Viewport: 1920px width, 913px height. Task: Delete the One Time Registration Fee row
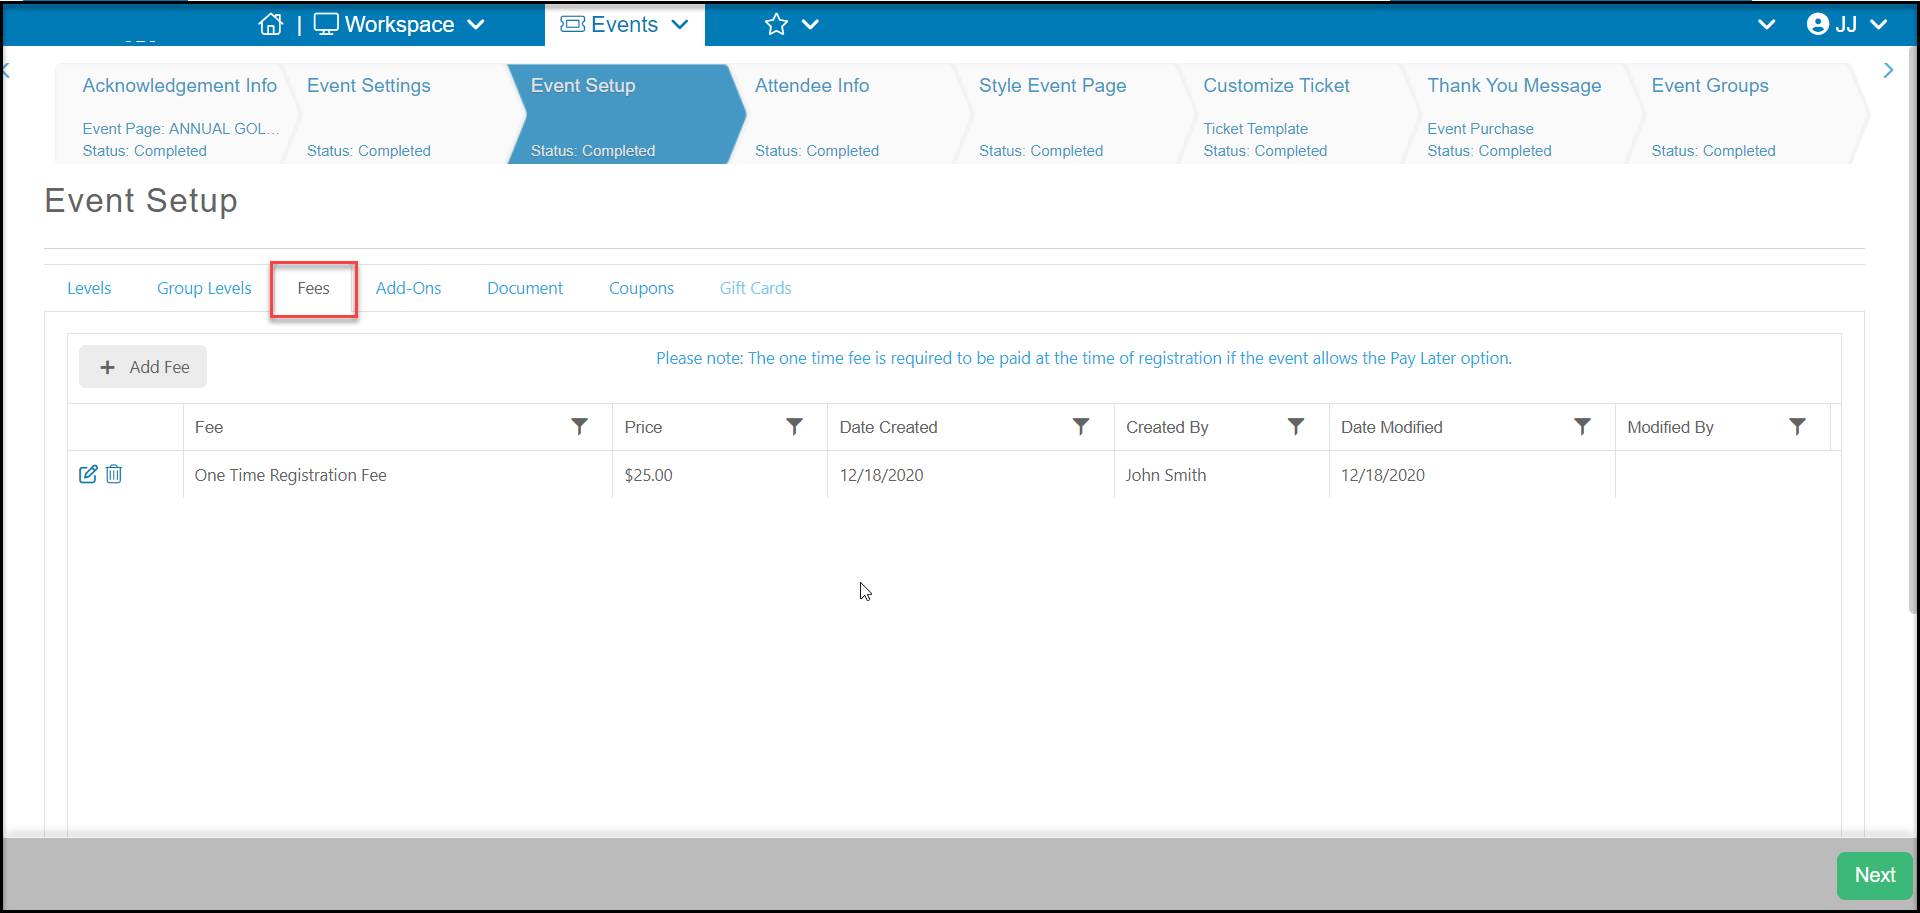114,474
